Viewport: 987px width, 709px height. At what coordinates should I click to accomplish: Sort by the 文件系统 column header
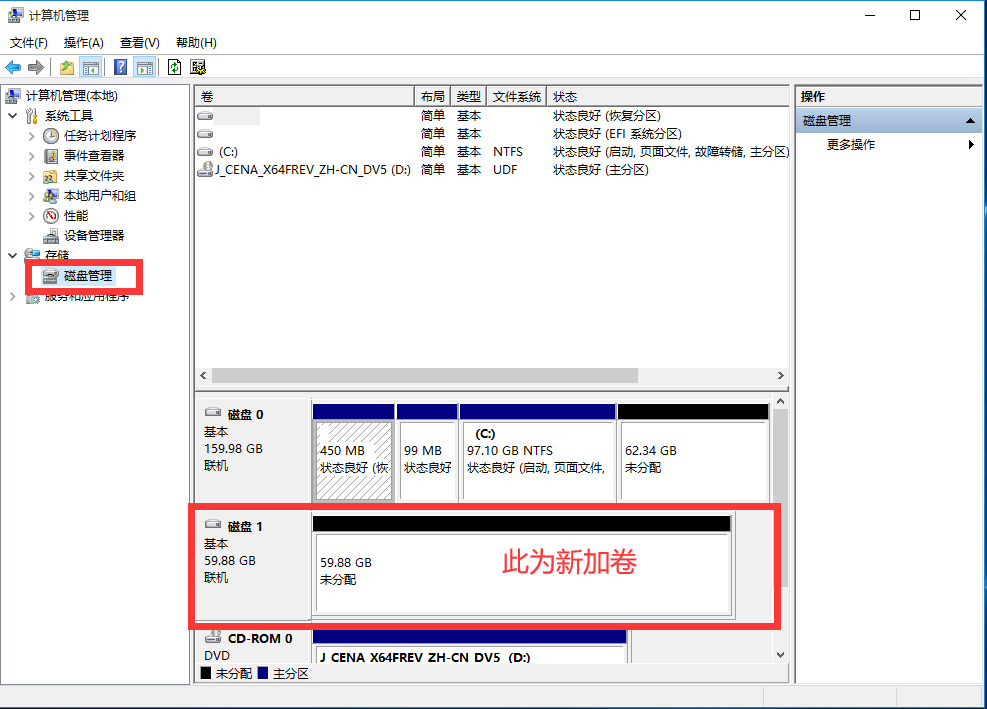(x=517, y=97)
